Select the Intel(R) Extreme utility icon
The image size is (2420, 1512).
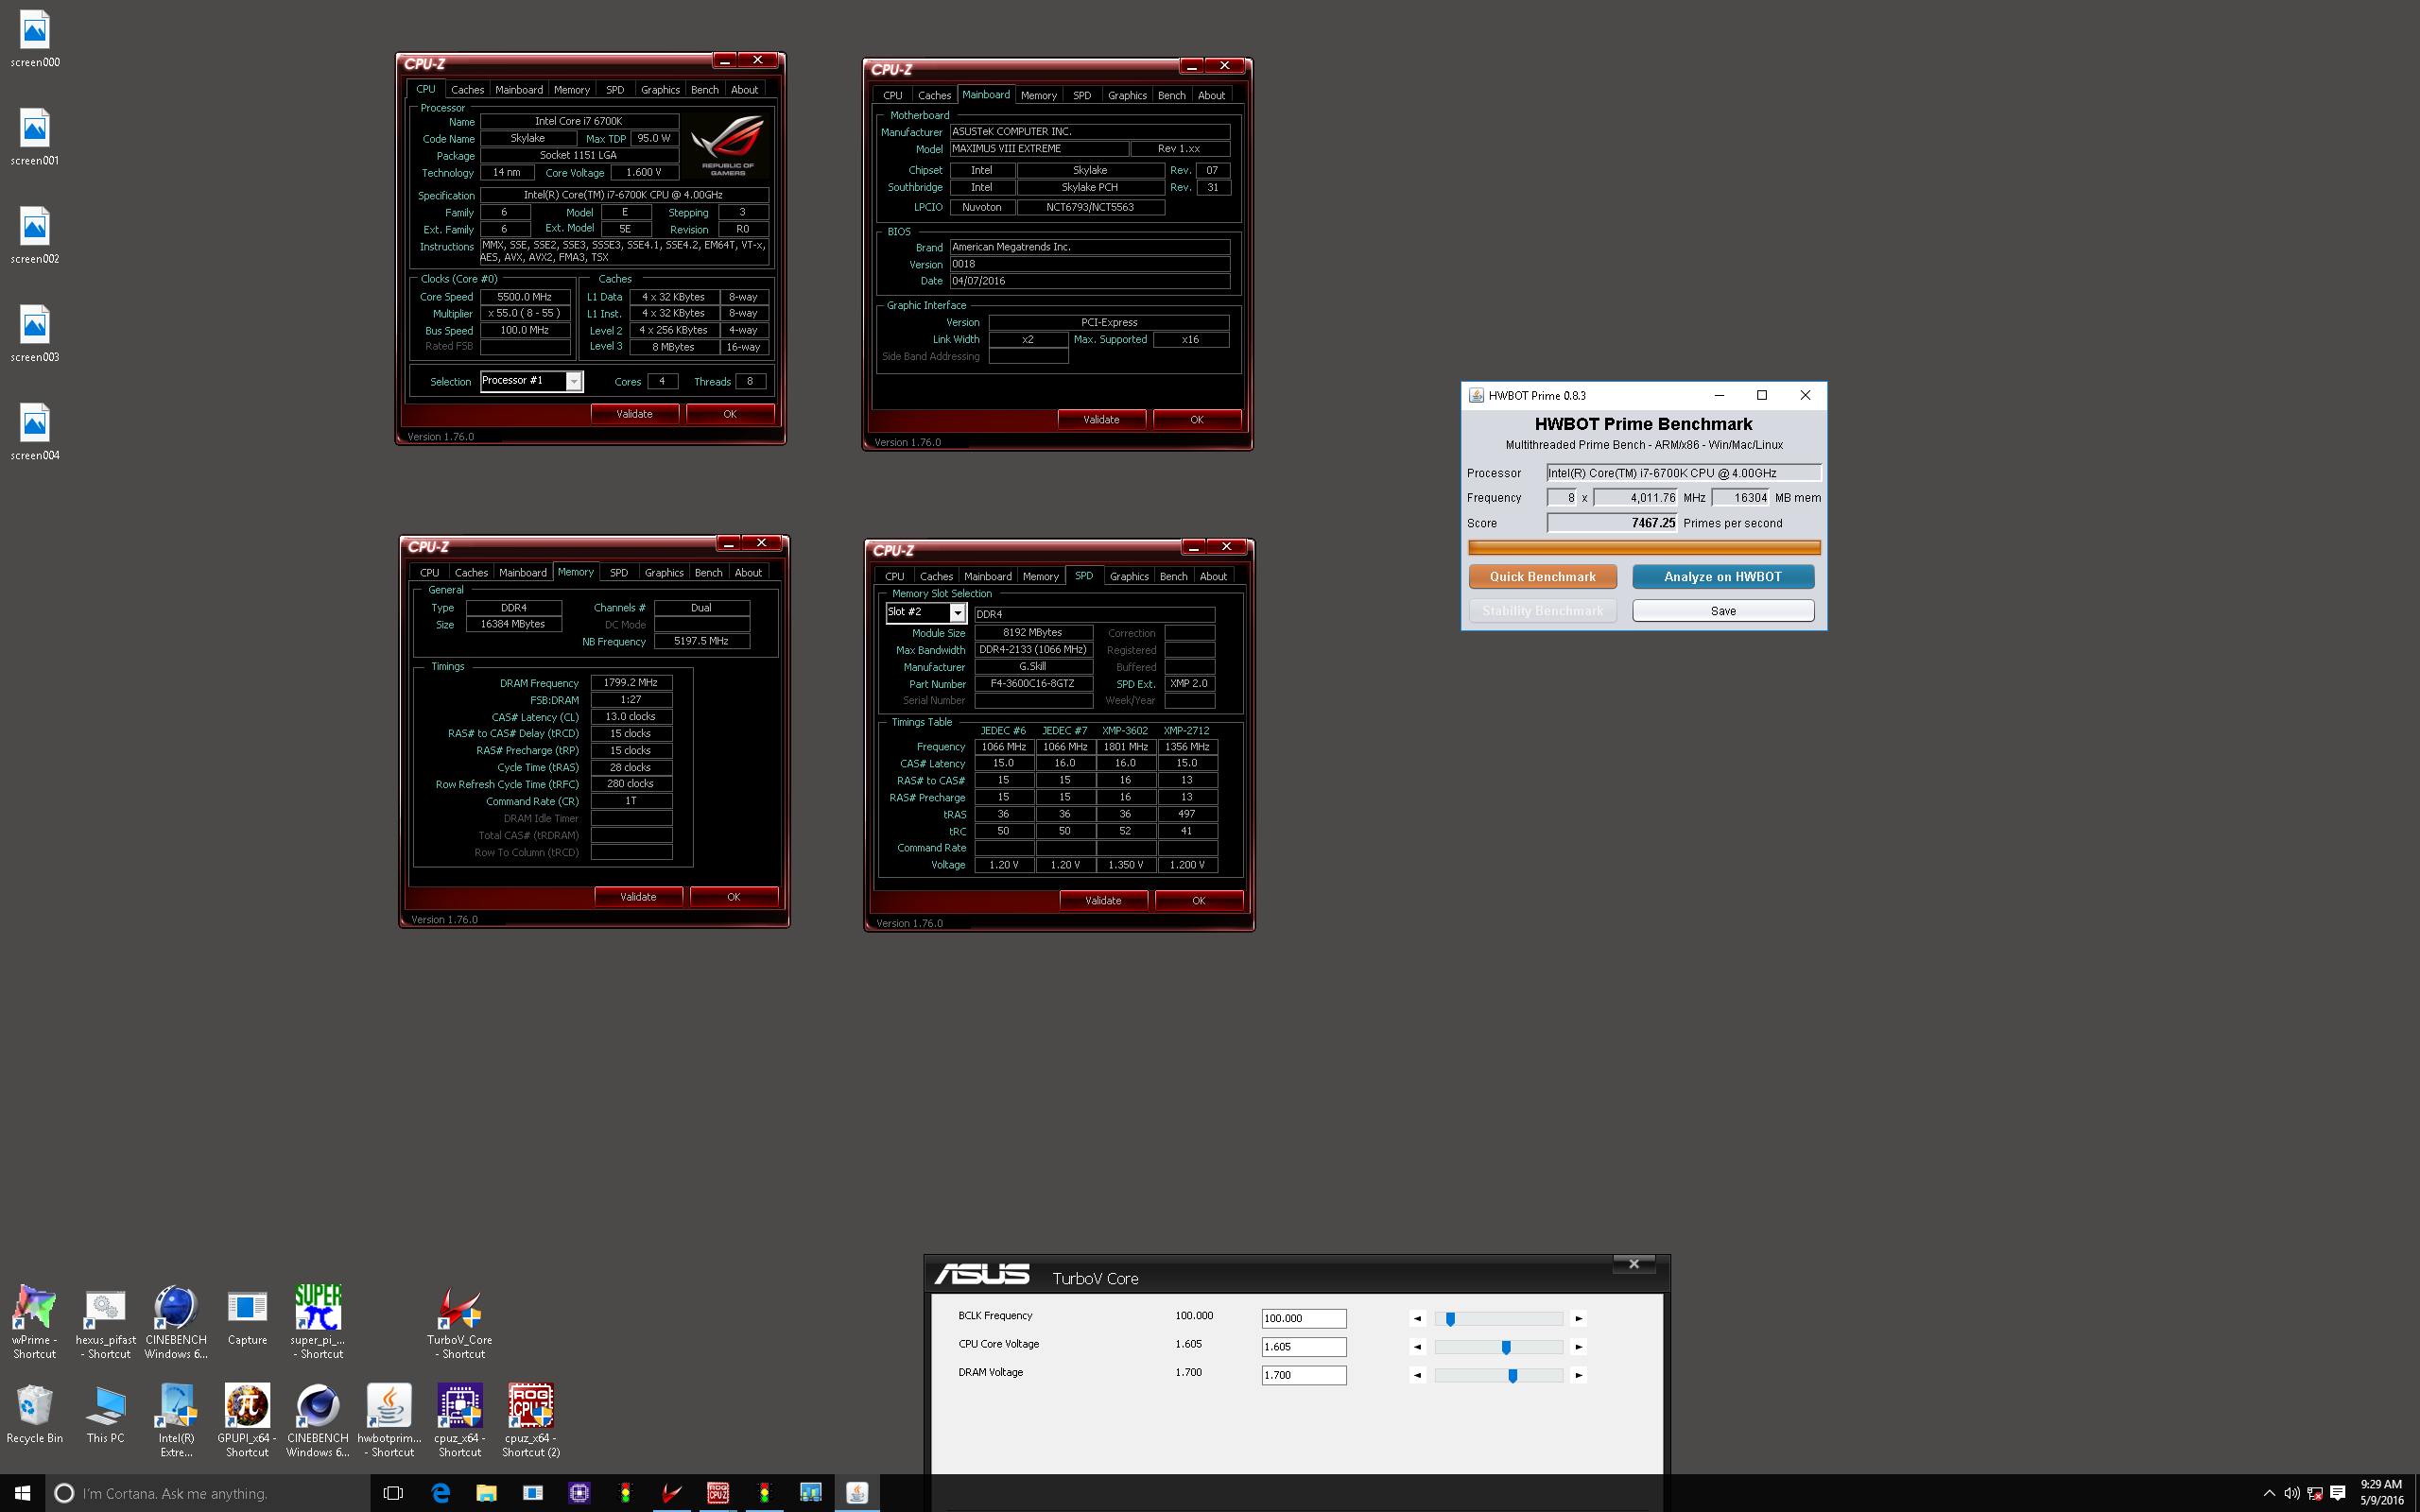(177, 1420)
